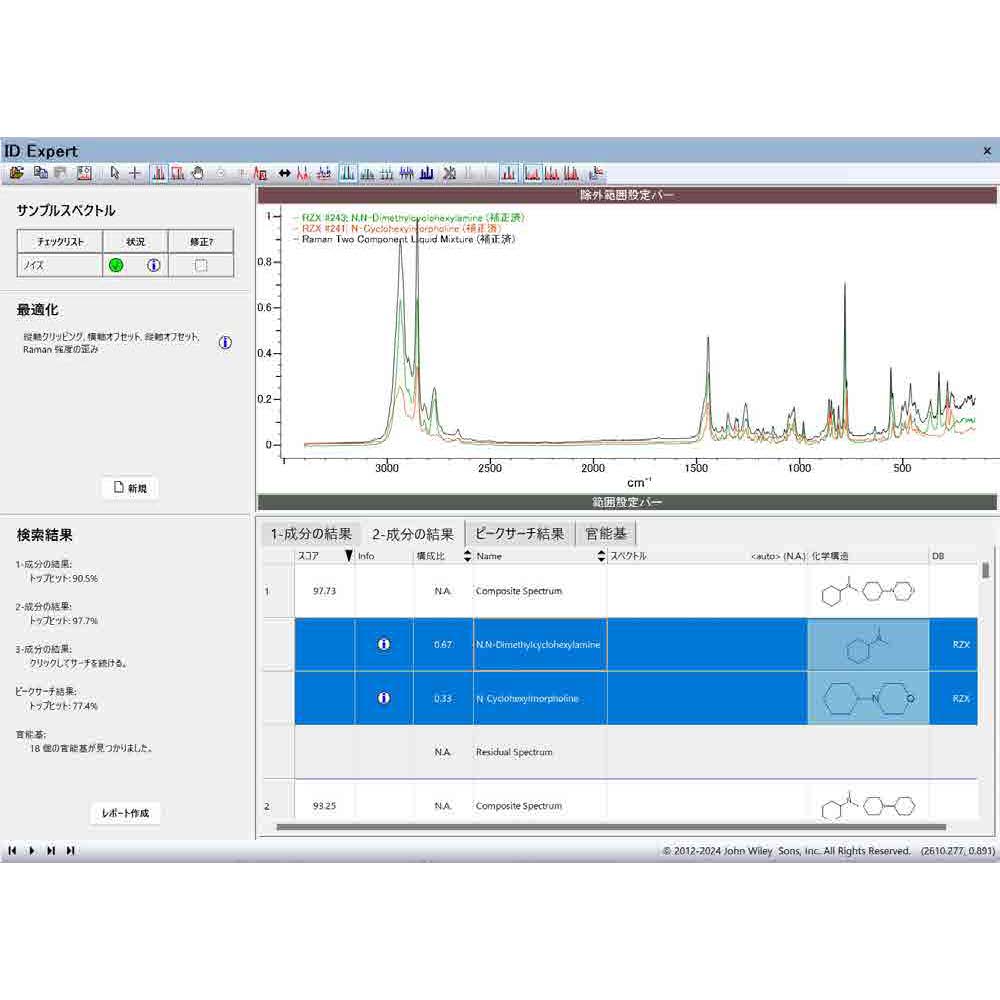This screenshot has width=1000, height=1000.
Task: Click the 除外範囲設定バー above the spectrum
Action: 627,196
